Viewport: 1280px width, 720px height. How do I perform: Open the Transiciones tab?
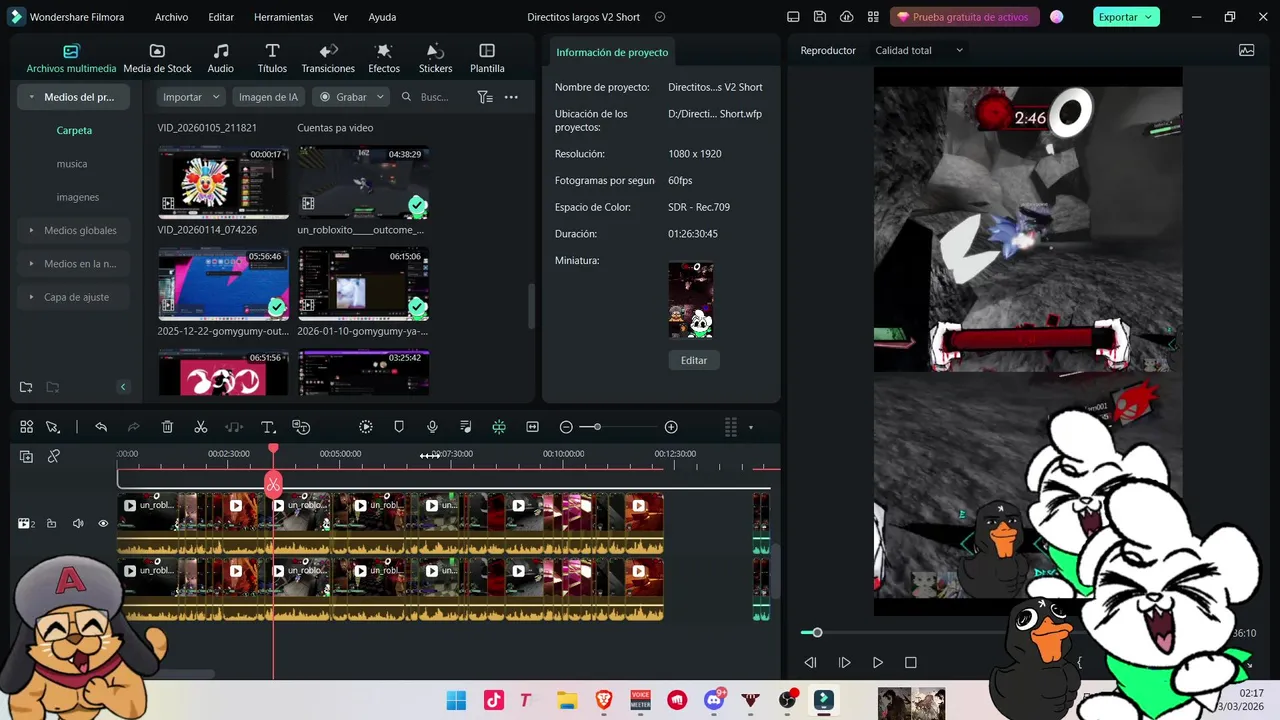coord(328,59)
